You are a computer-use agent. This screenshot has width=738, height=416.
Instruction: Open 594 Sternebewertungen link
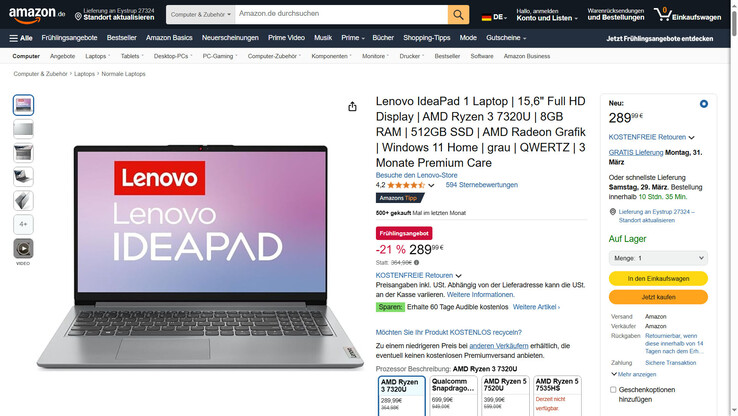(x=481, y=185)
